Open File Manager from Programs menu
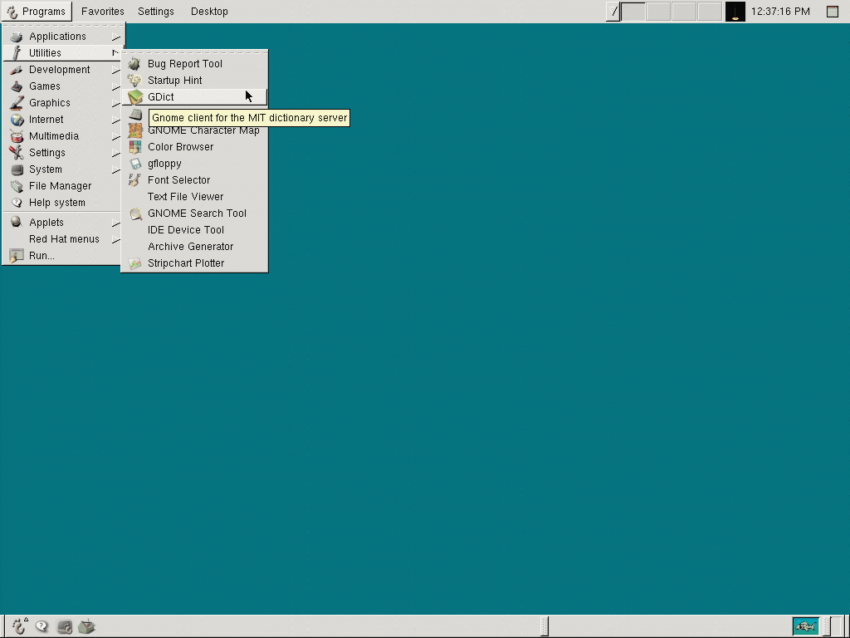 63,186
